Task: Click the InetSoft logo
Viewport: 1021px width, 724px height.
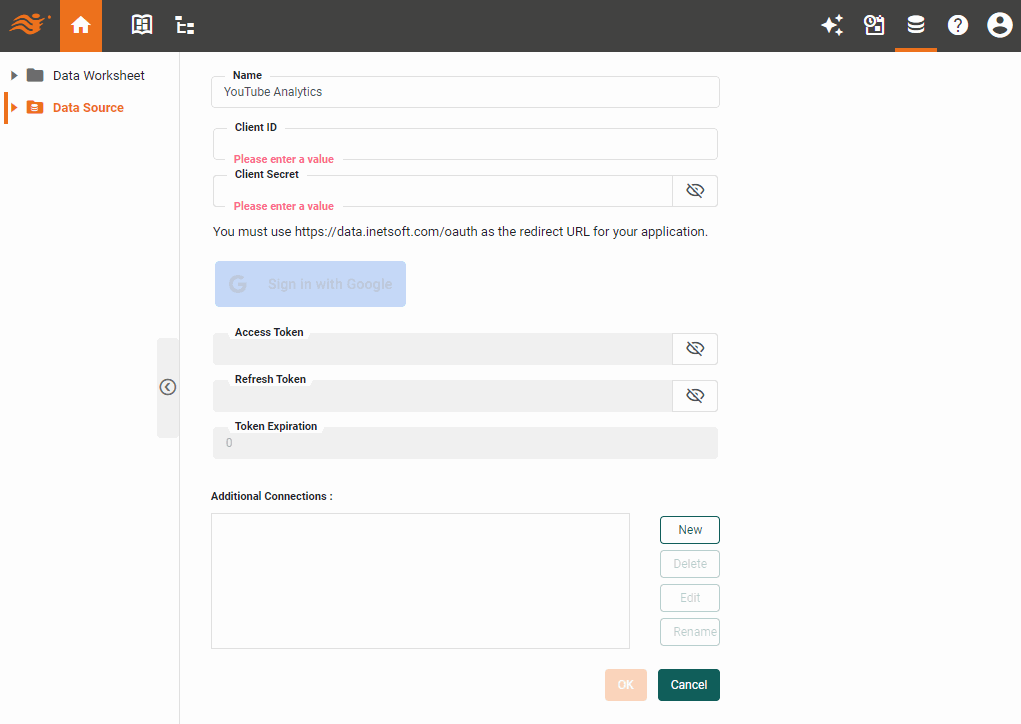Action: point(29,25)
